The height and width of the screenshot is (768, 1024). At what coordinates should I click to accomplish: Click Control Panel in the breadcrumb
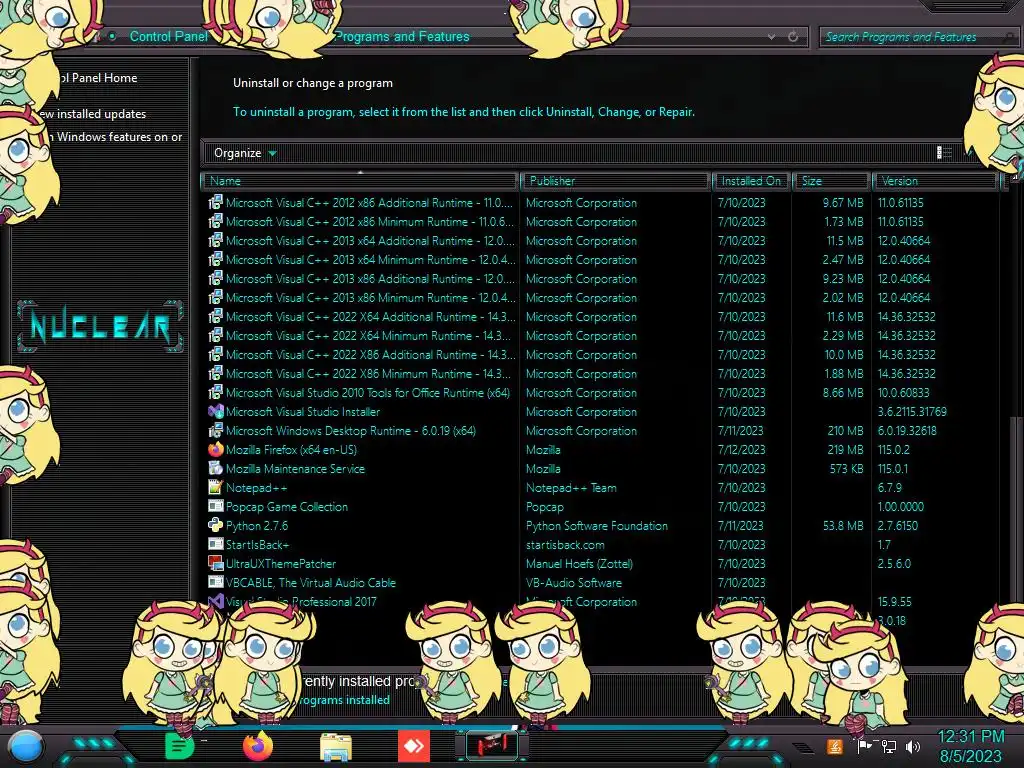[168, 37]
